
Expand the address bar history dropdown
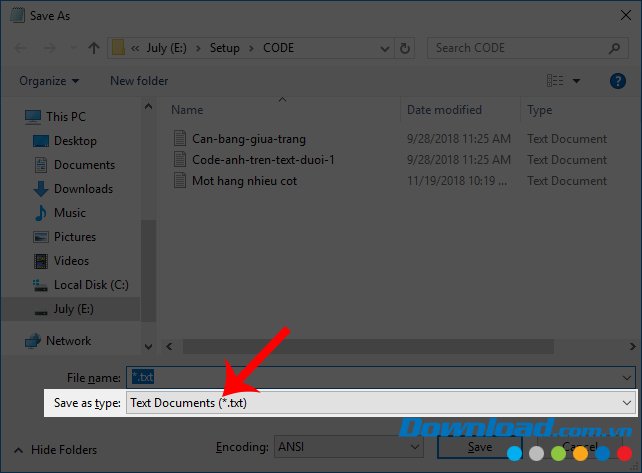click(384, 49)
